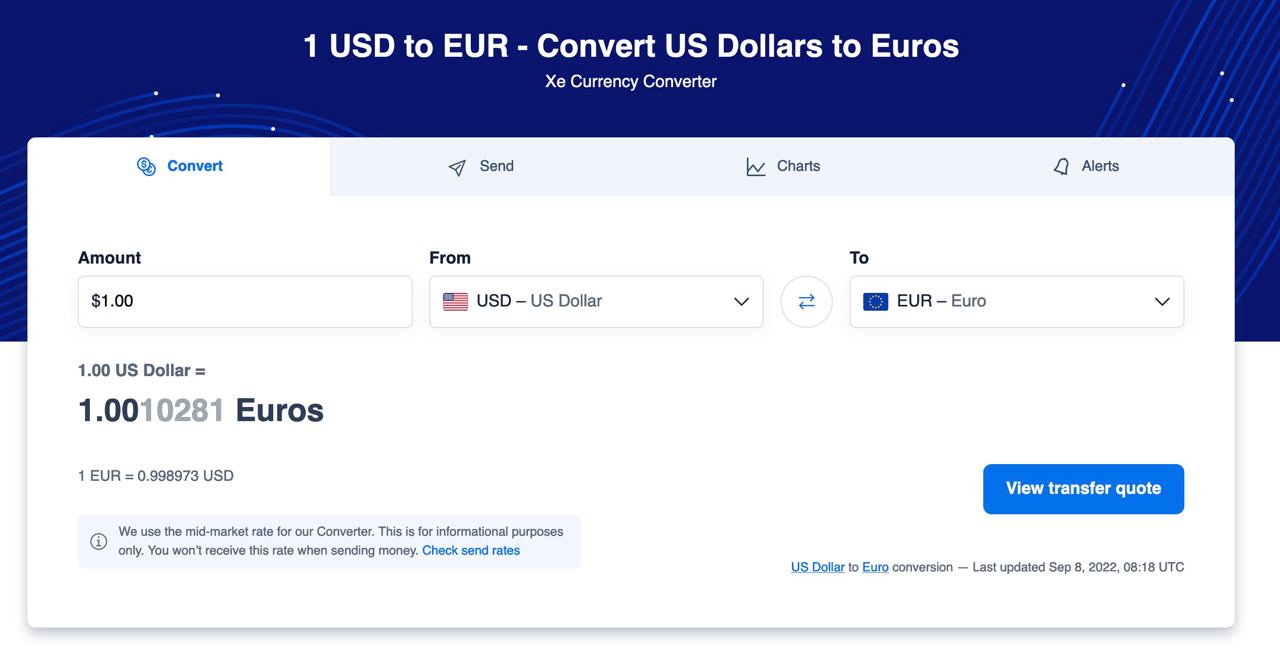This screenshot has width=1280, height=658.
Task: Expand the To currency chevron
Action: pyautogui.click(x=1162, y=302)
